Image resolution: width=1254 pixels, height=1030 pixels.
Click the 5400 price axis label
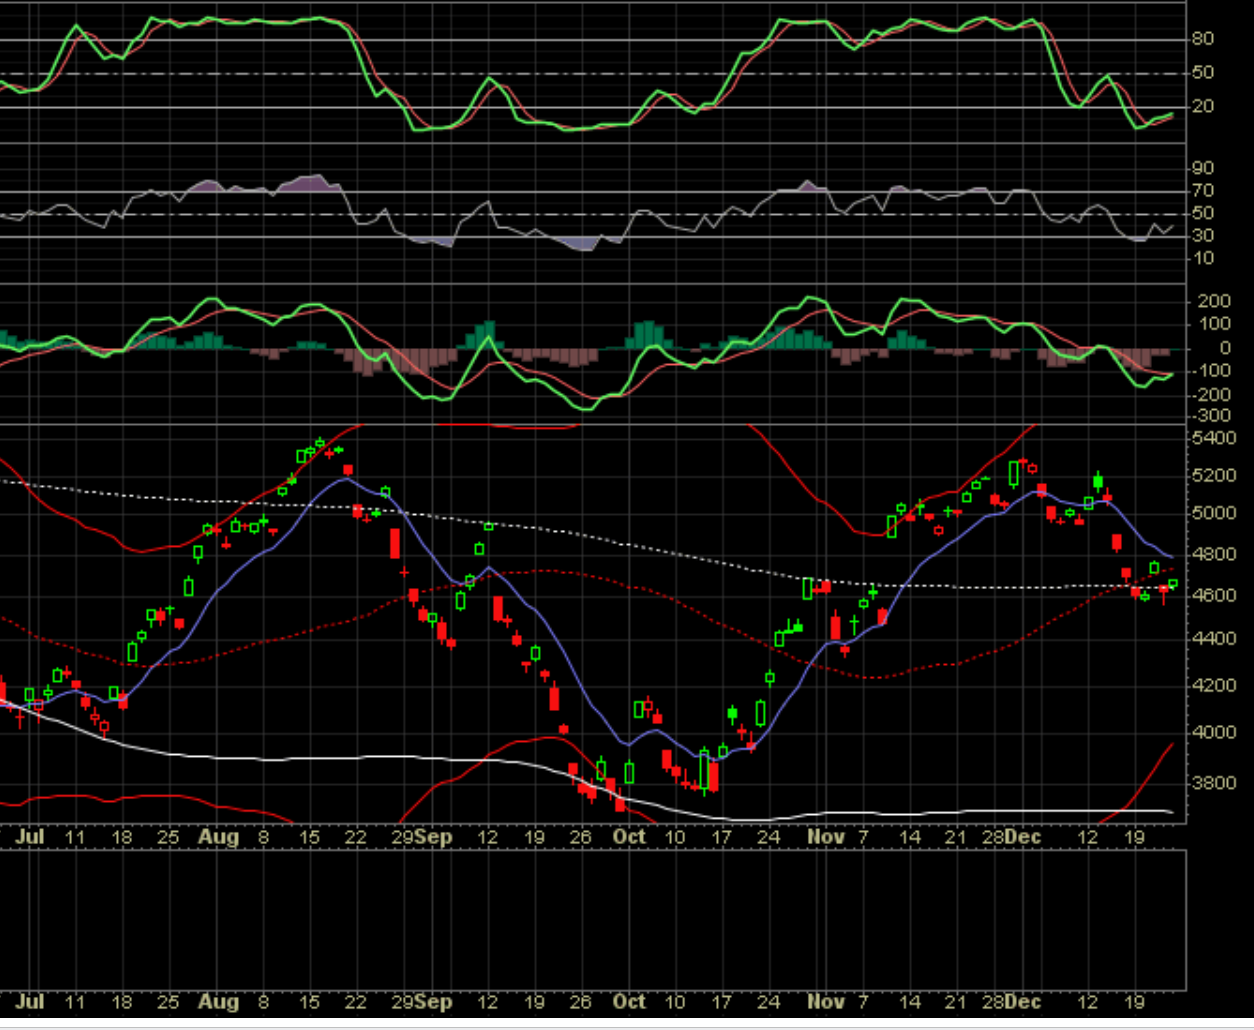(1214, 438)
